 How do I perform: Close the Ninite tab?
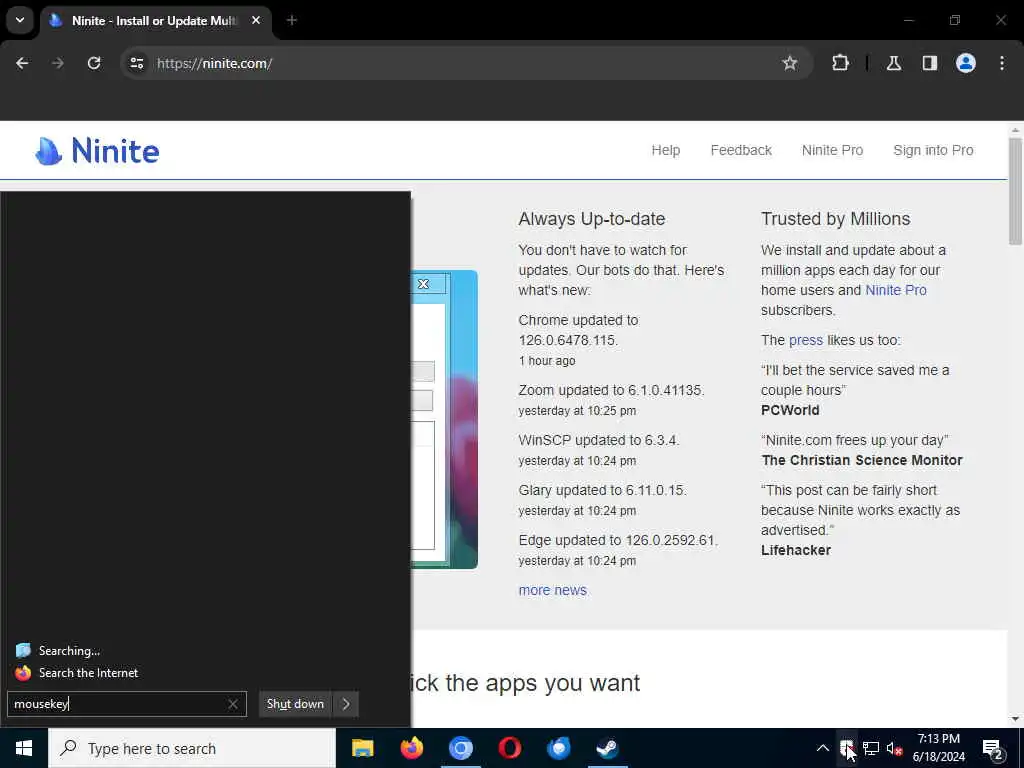[256, 20]
